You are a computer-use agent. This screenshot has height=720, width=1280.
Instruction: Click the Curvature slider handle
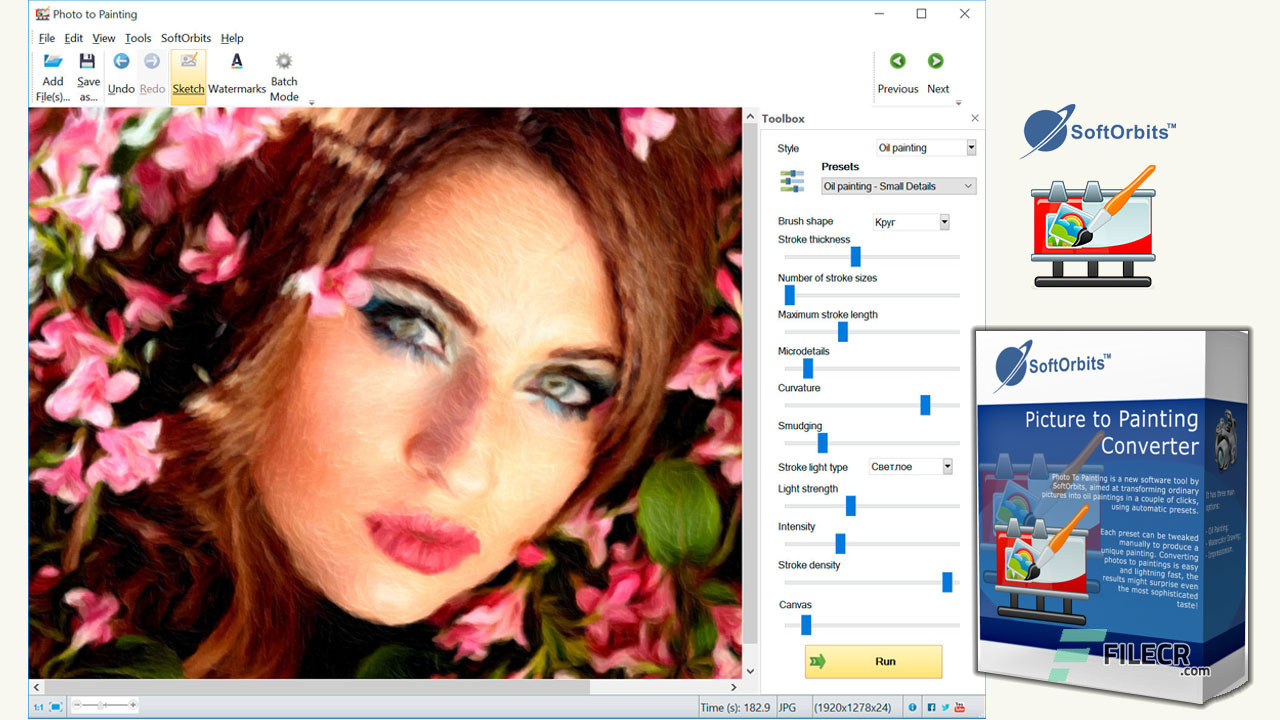point(925,405)
